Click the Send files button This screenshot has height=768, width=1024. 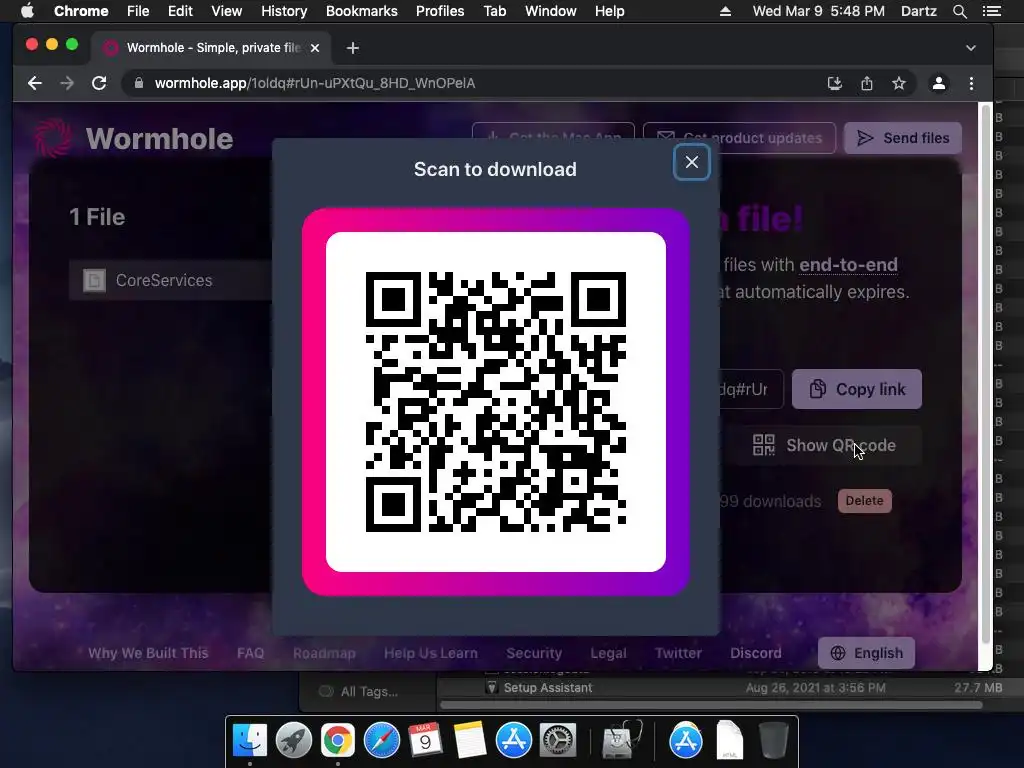point(903,138)
